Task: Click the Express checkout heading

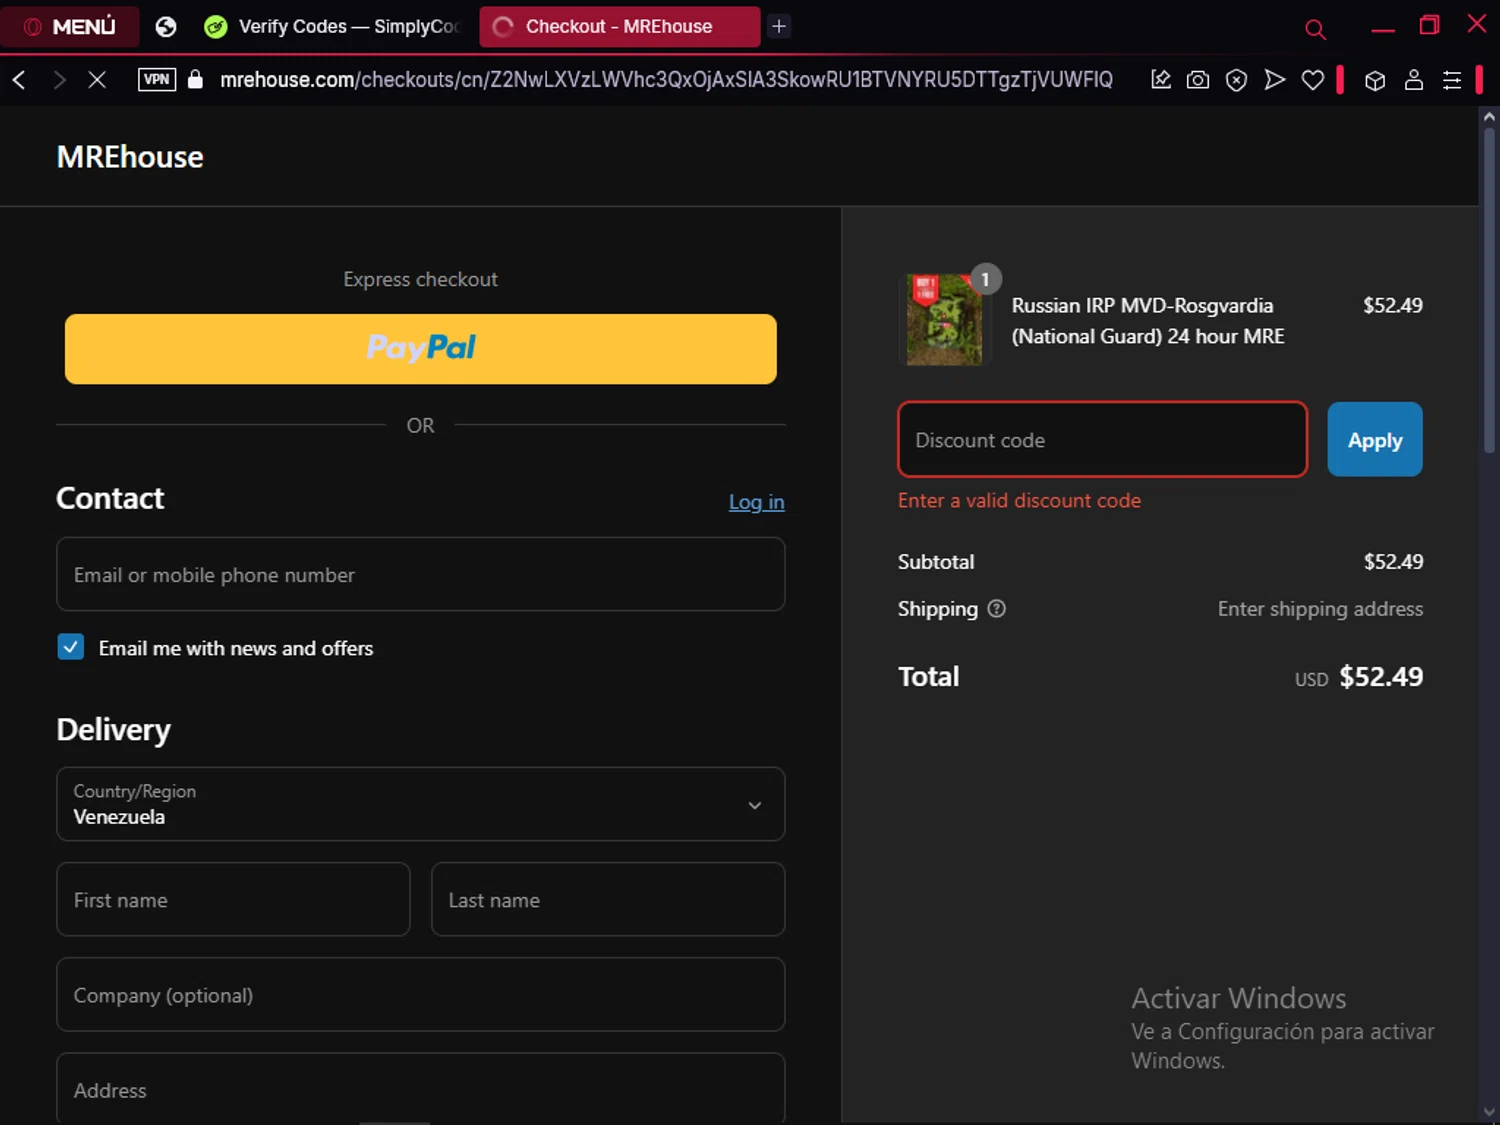Action: click(421, 279)
